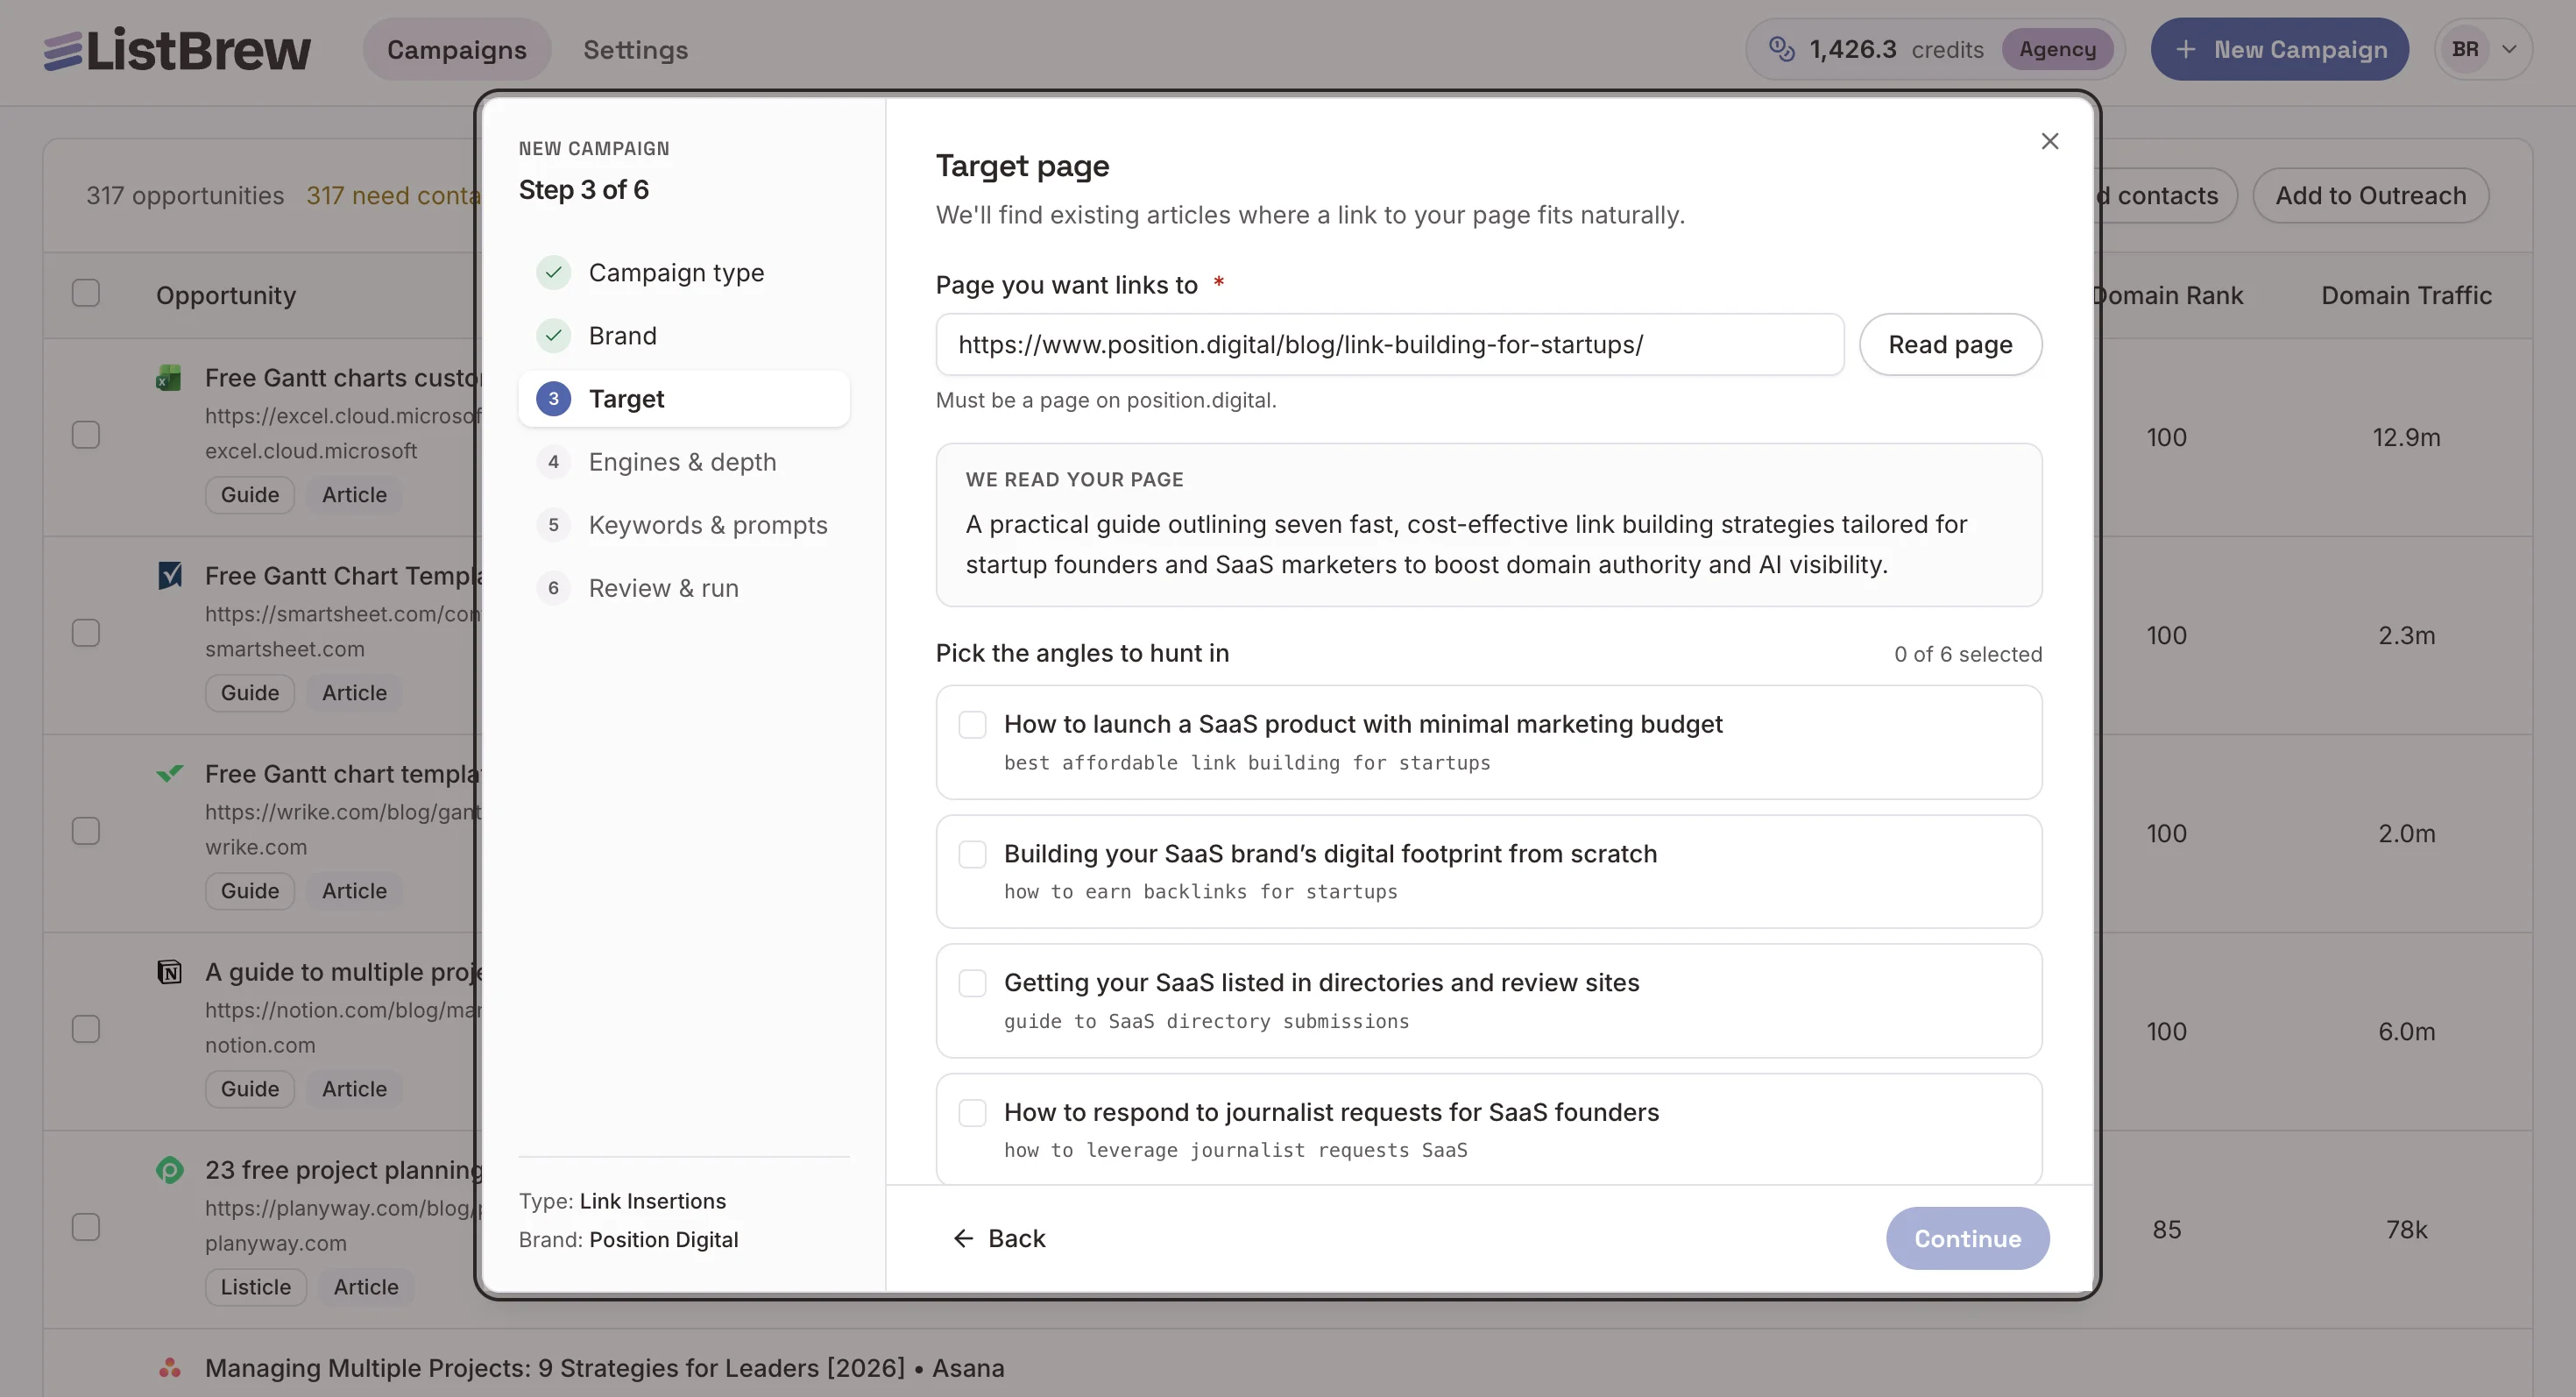Click the Listicle tag on planyway.com row

pos(256,1286)
